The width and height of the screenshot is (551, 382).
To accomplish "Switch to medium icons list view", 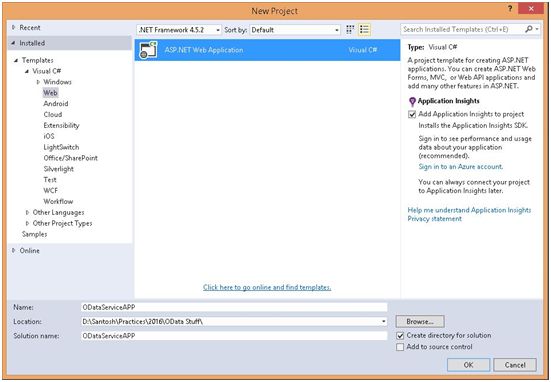I will [364, 30].
